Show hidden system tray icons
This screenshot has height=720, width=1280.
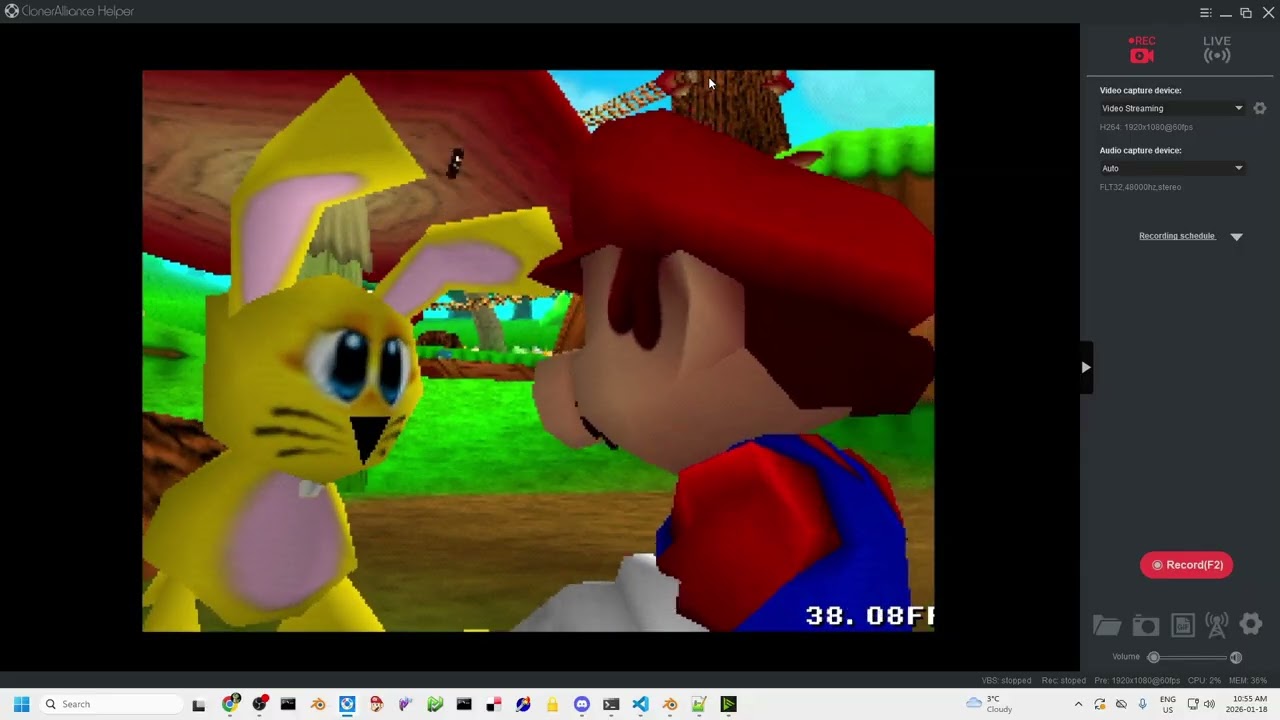pos(1078,704)
